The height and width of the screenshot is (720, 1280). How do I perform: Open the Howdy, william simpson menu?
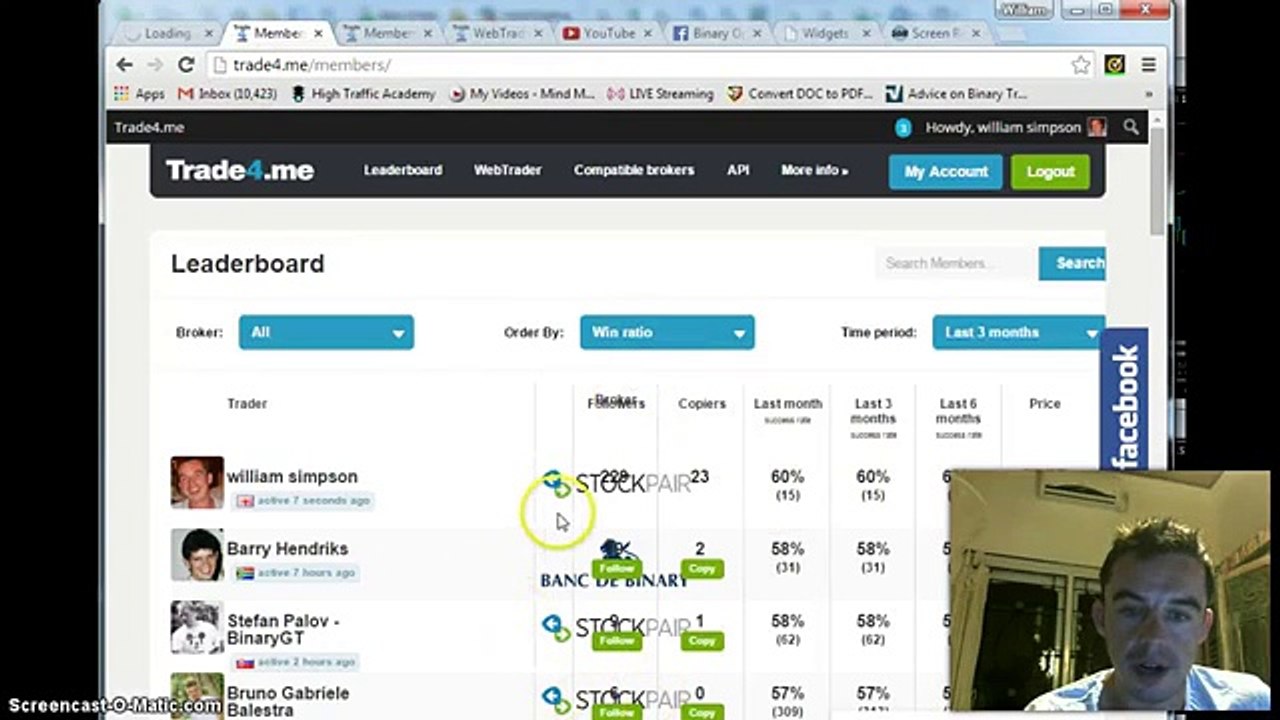coord(1015,127)
